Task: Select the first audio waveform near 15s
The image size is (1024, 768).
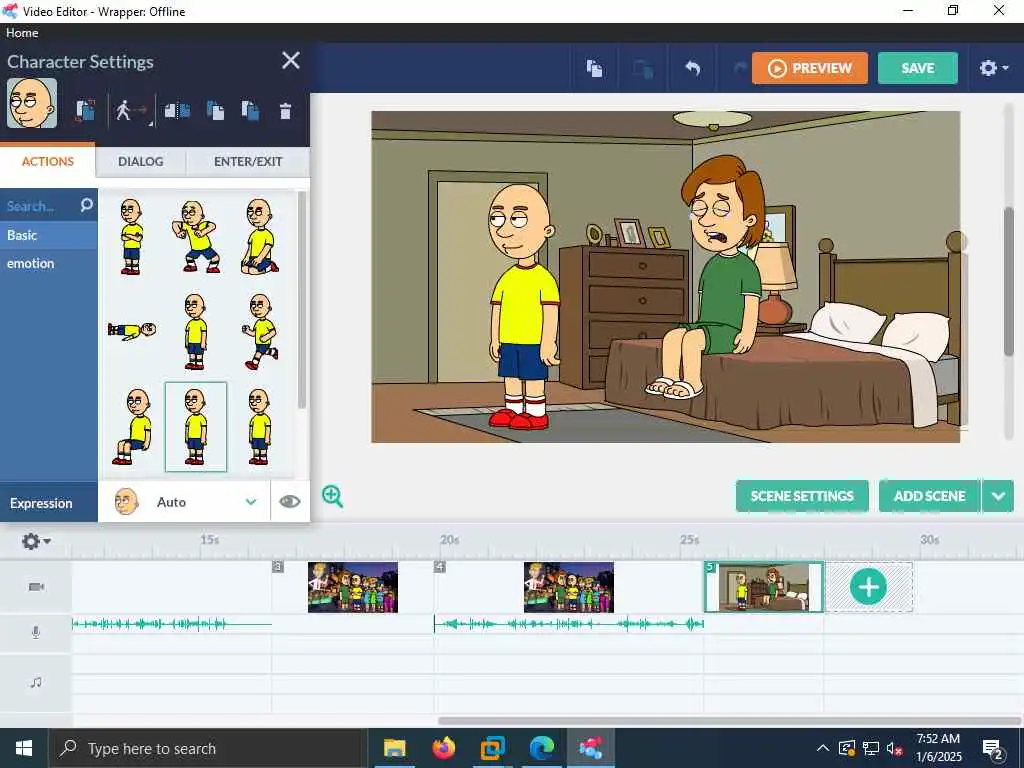Action: pyautogui.click(x=172, y=624)
